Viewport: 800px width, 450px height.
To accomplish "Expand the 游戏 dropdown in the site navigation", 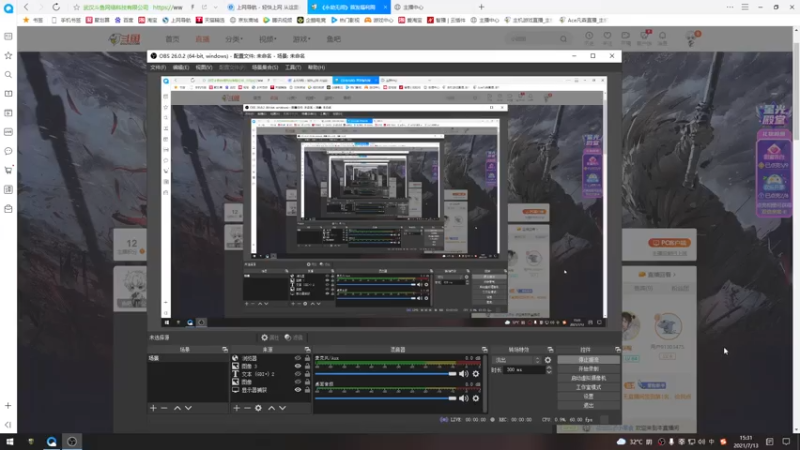I will point(301,39).
